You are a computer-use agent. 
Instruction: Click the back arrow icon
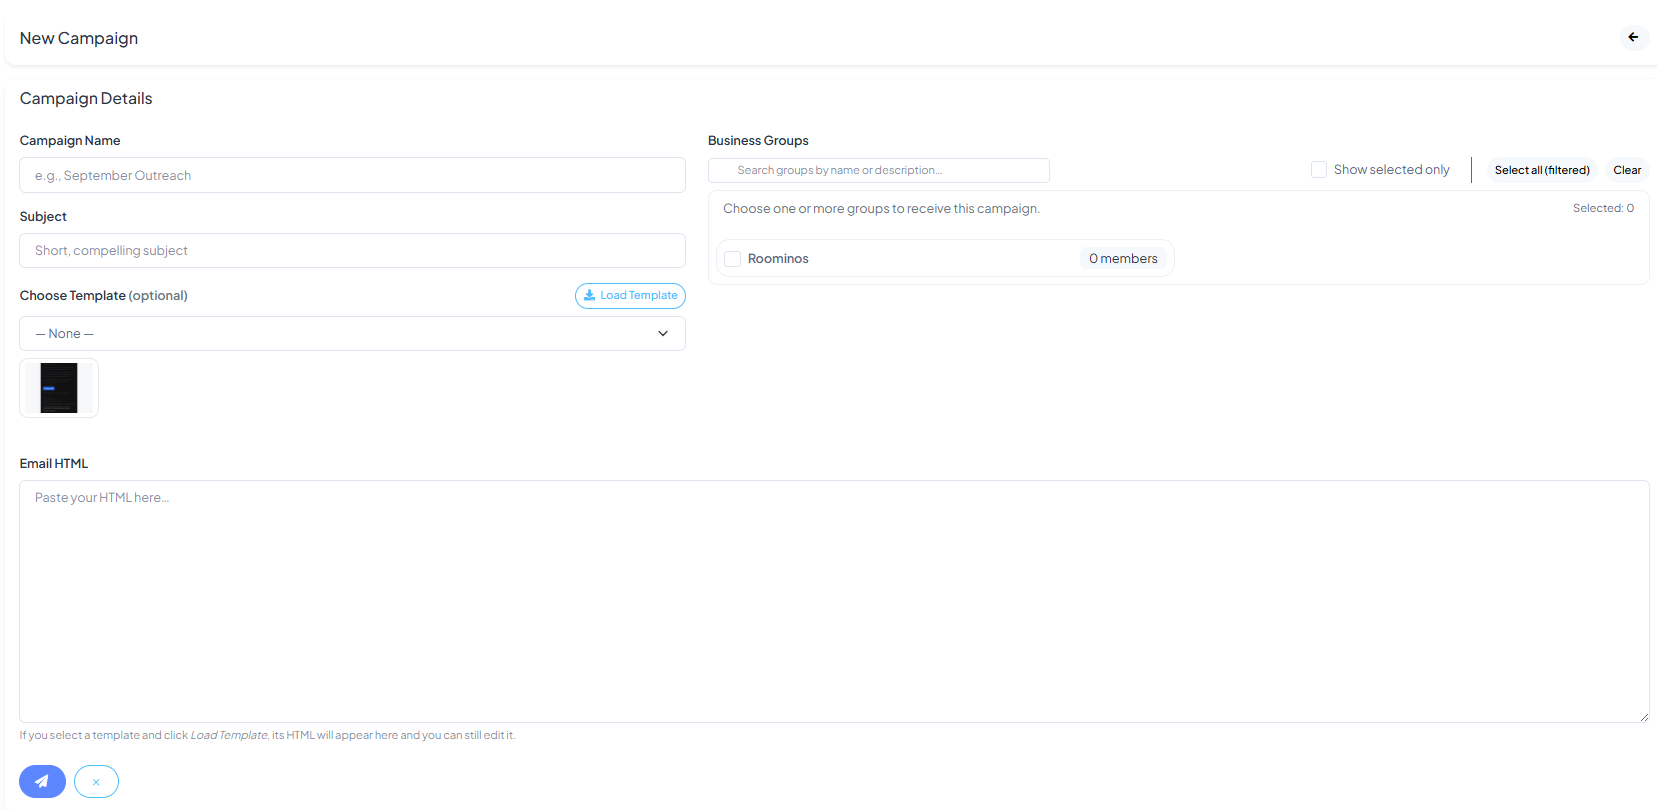pos(1633,37)
